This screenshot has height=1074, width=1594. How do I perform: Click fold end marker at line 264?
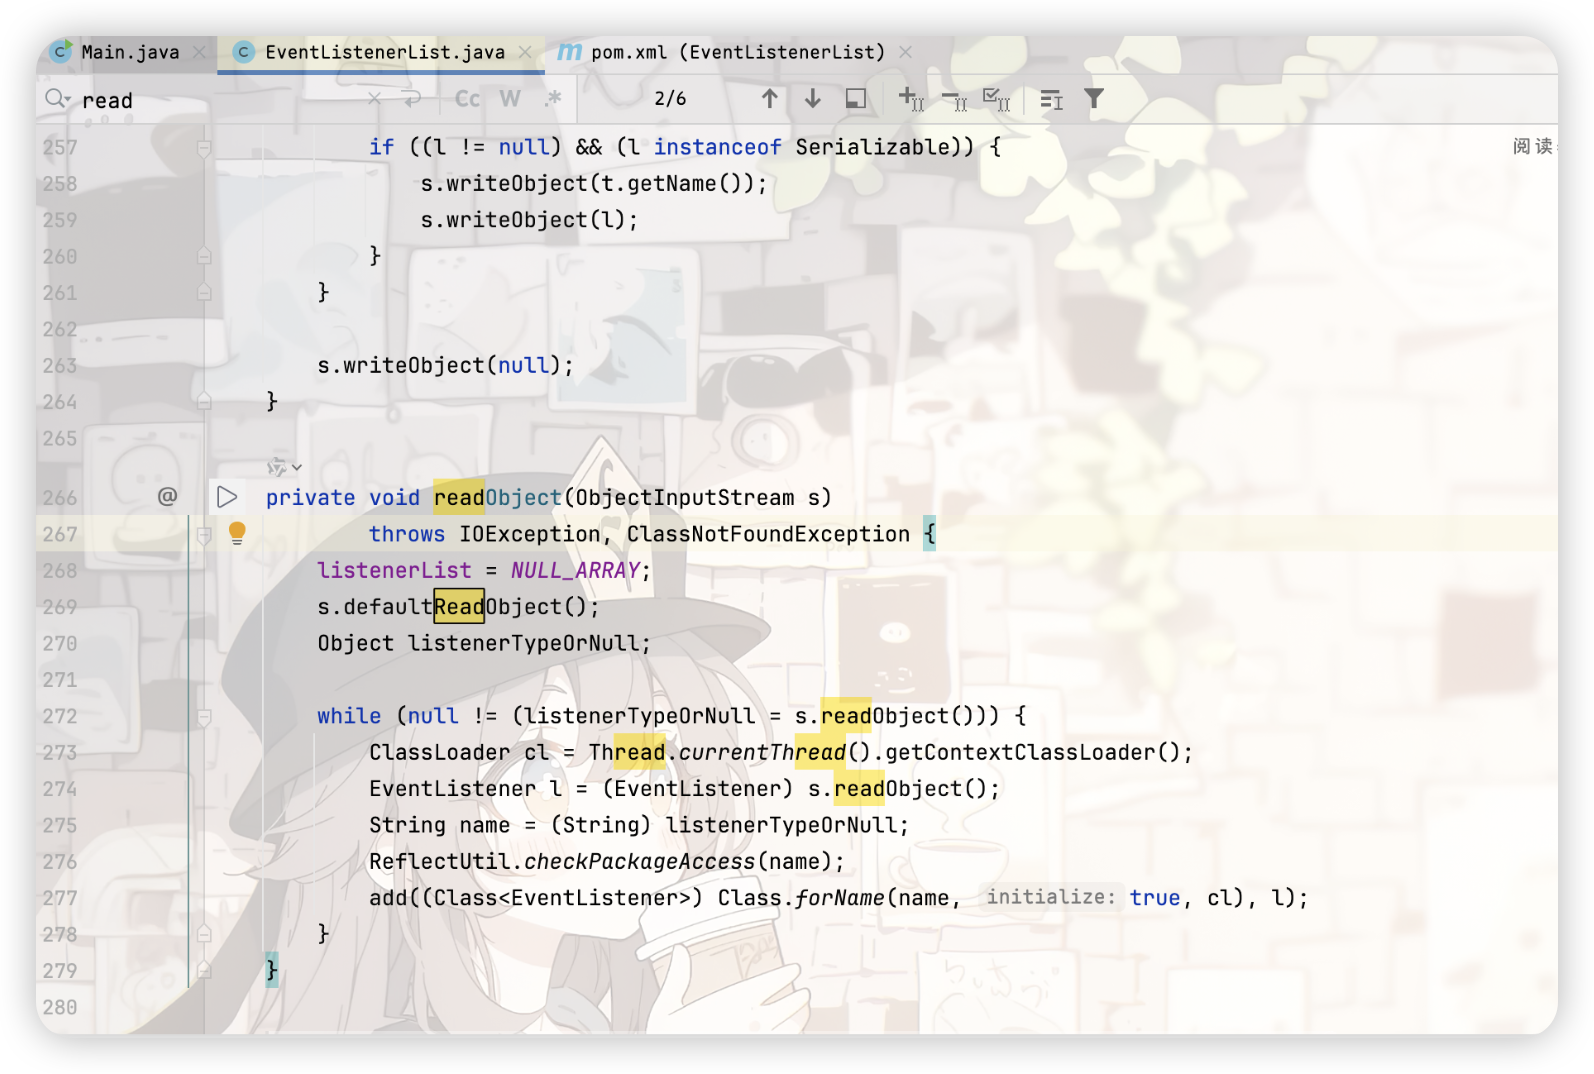click(204, 401)
